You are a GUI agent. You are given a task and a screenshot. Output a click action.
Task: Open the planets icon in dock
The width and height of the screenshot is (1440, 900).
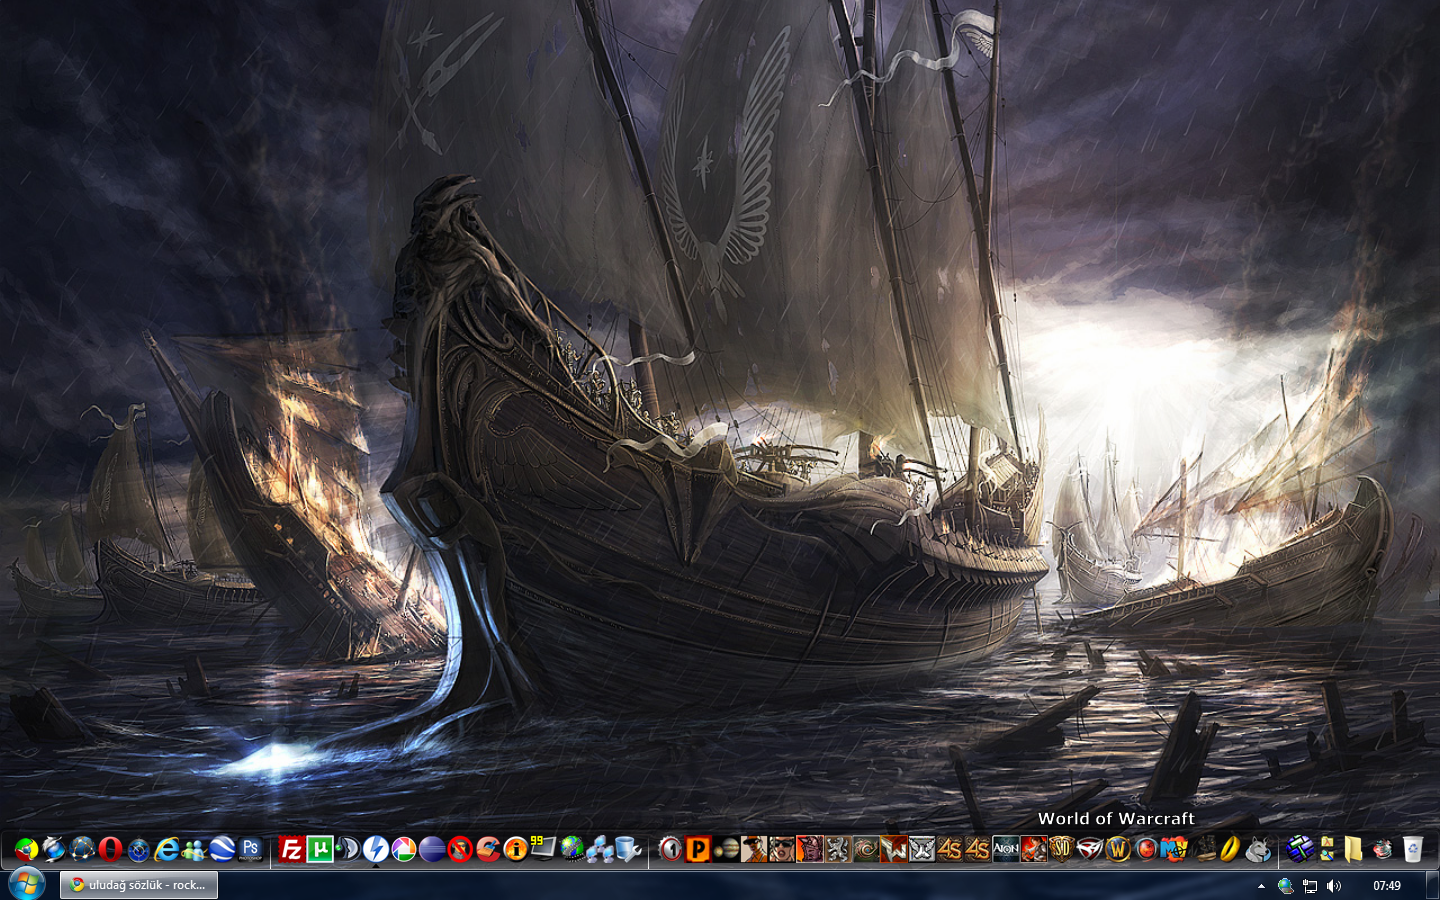[x=726, y=850]
